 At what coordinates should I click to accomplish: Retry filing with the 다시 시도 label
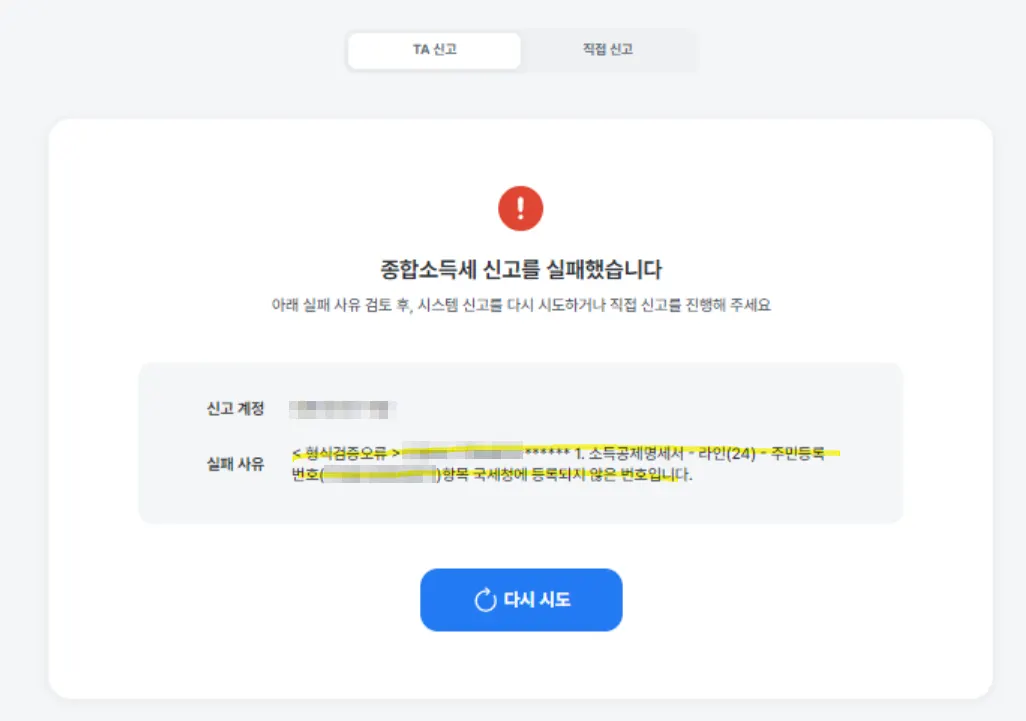pos(537,600)
